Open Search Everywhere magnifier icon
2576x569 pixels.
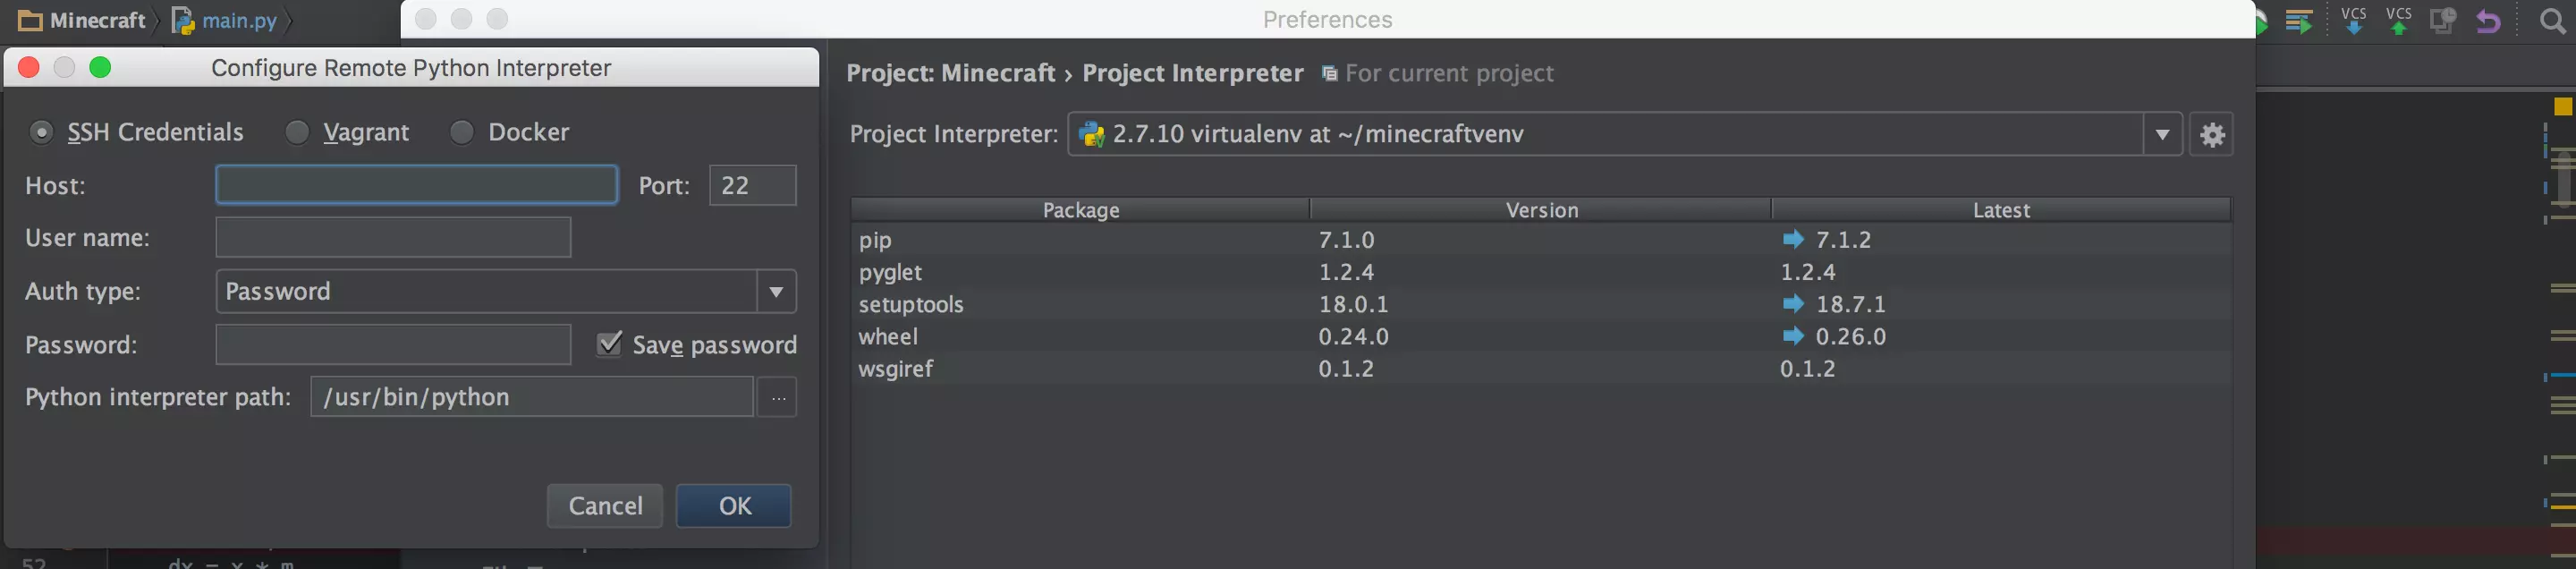pos(2552,20)
